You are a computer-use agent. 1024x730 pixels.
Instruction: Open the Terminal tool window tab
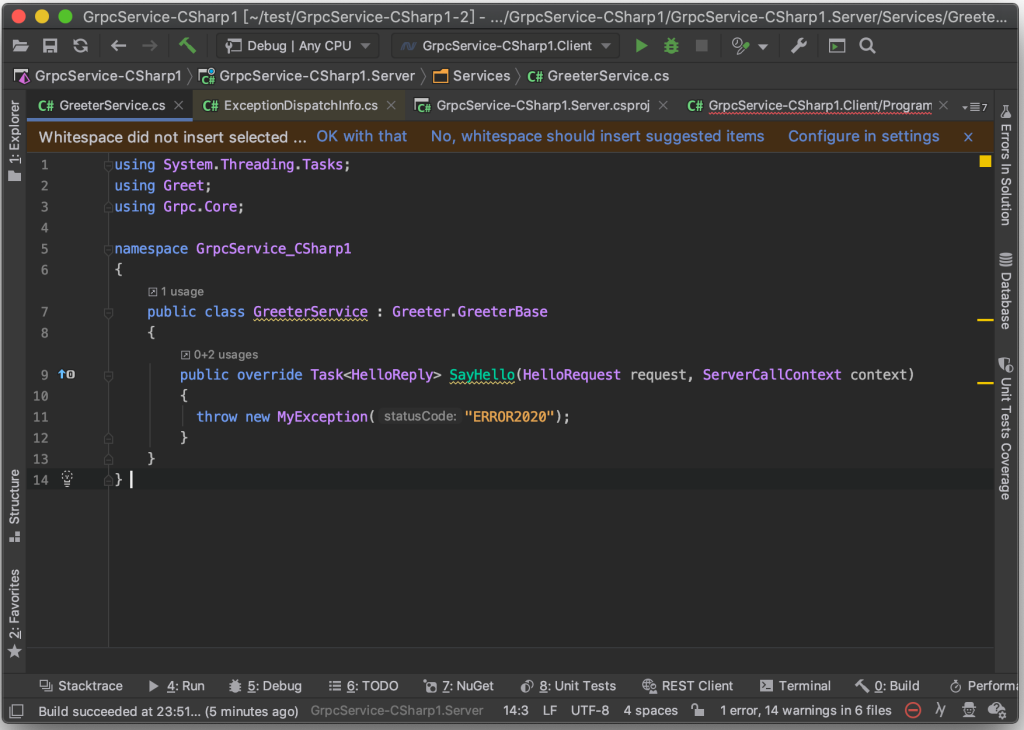[x=795, y=686]
